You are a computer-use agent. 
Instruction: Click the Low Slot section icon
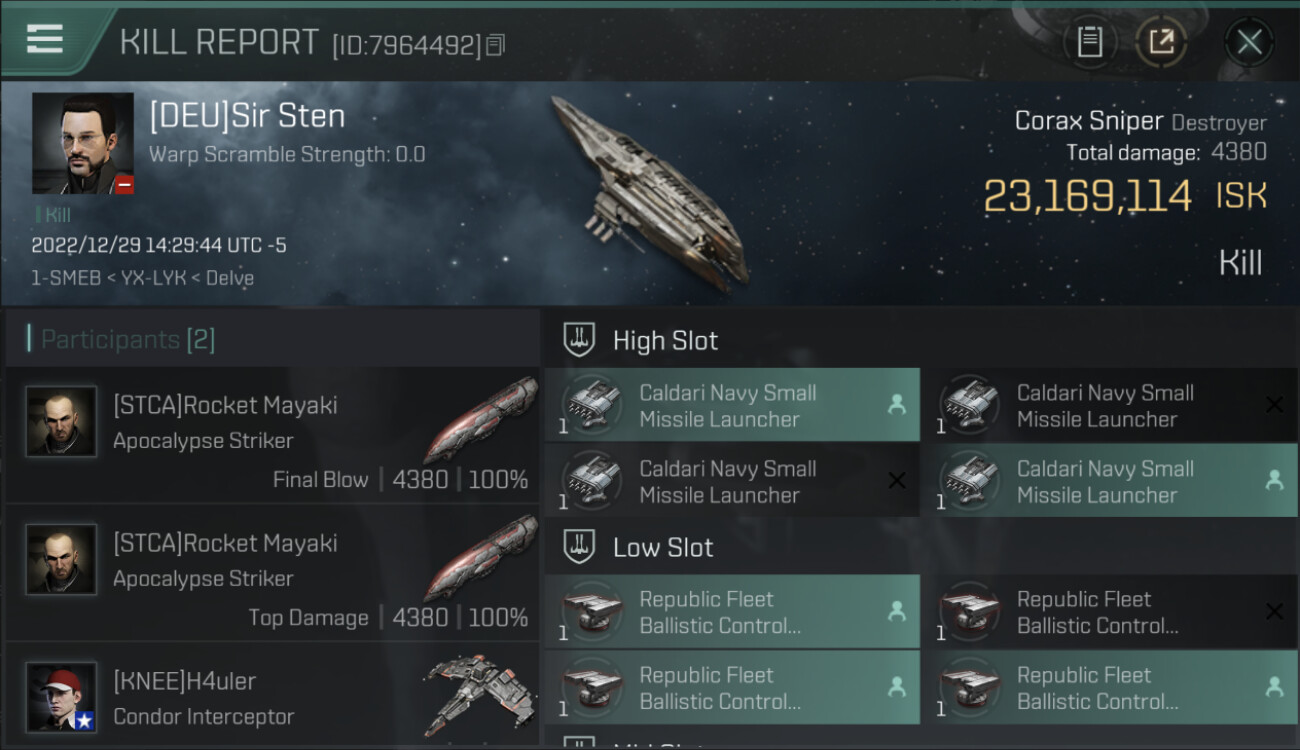[x=579, y=547]
